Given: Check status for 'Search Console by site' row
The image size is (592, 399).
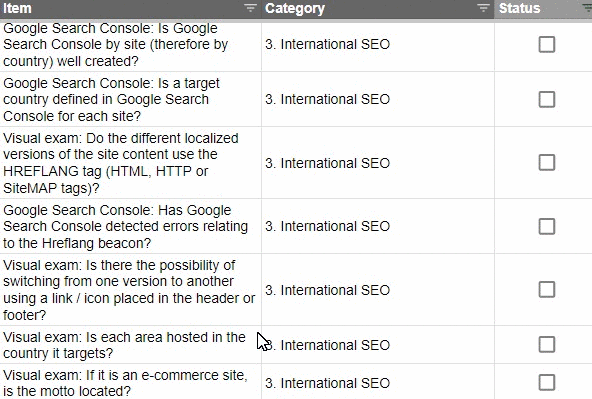Looking at the screenshot, I should (546, 45).
